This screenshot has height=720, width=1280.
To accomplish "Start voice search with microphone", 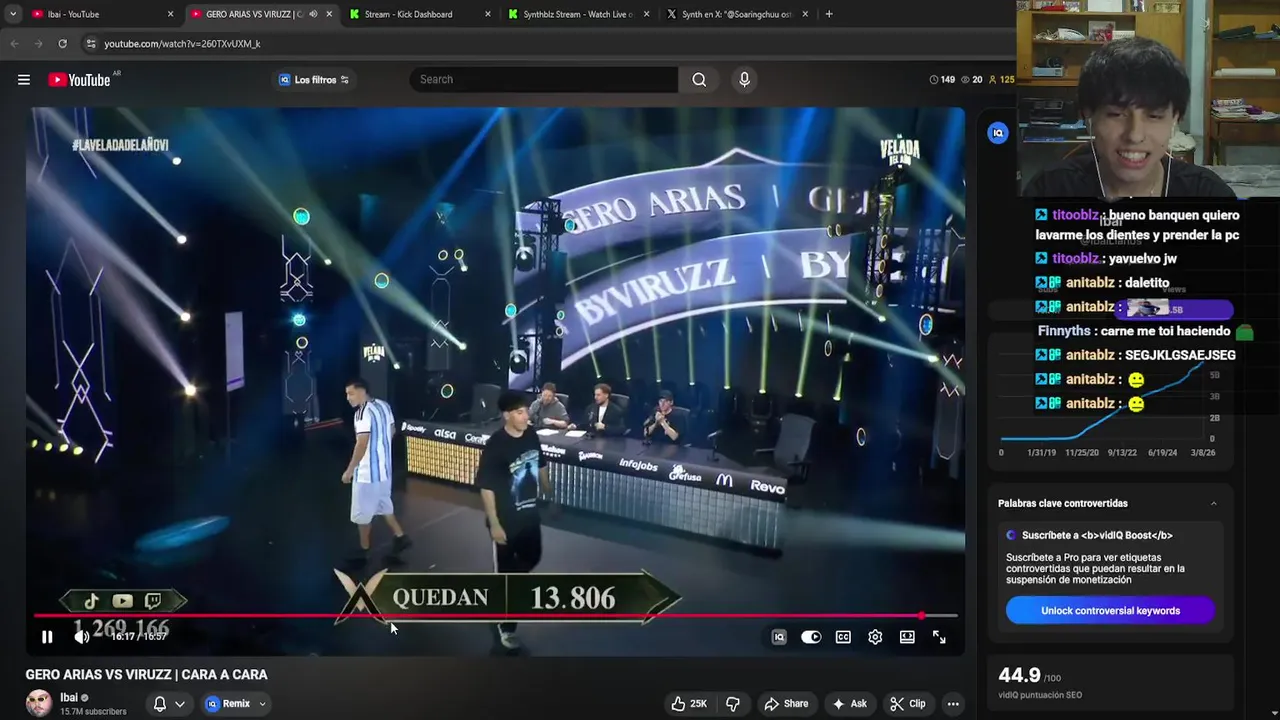I will (744, 79).
